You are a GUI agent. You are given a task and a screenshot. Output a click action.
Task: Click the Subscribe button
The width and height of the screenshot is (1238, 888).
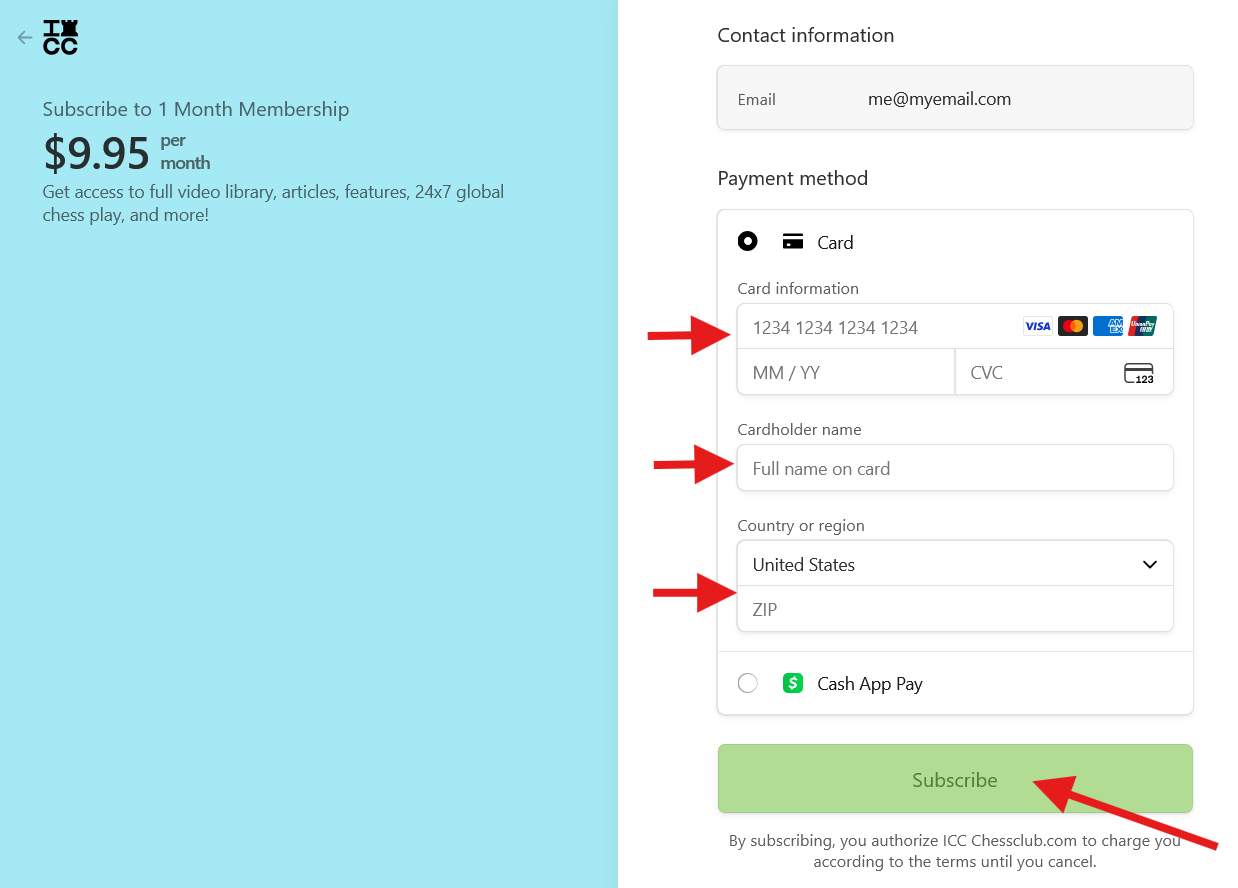pos(955,779)
